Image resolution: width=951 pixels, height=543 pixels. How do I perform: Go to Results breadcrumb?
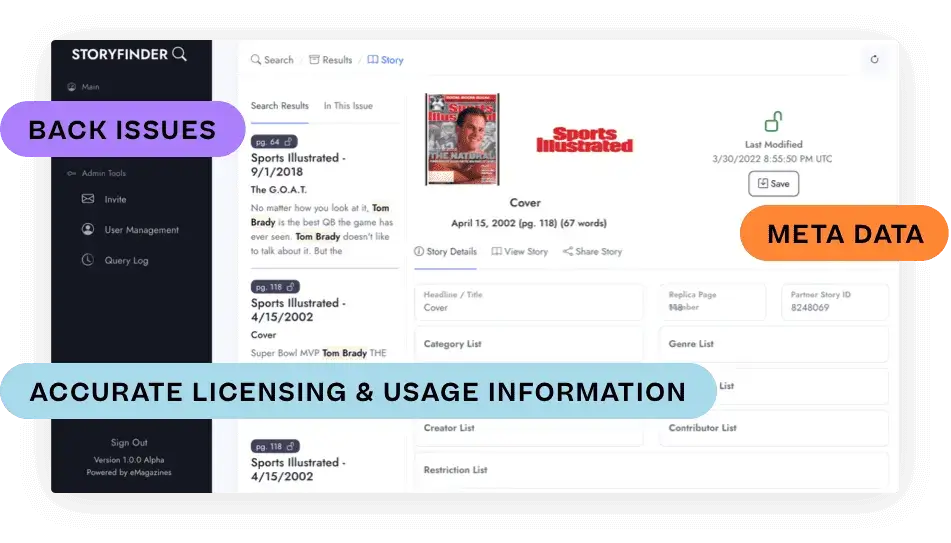337,59
